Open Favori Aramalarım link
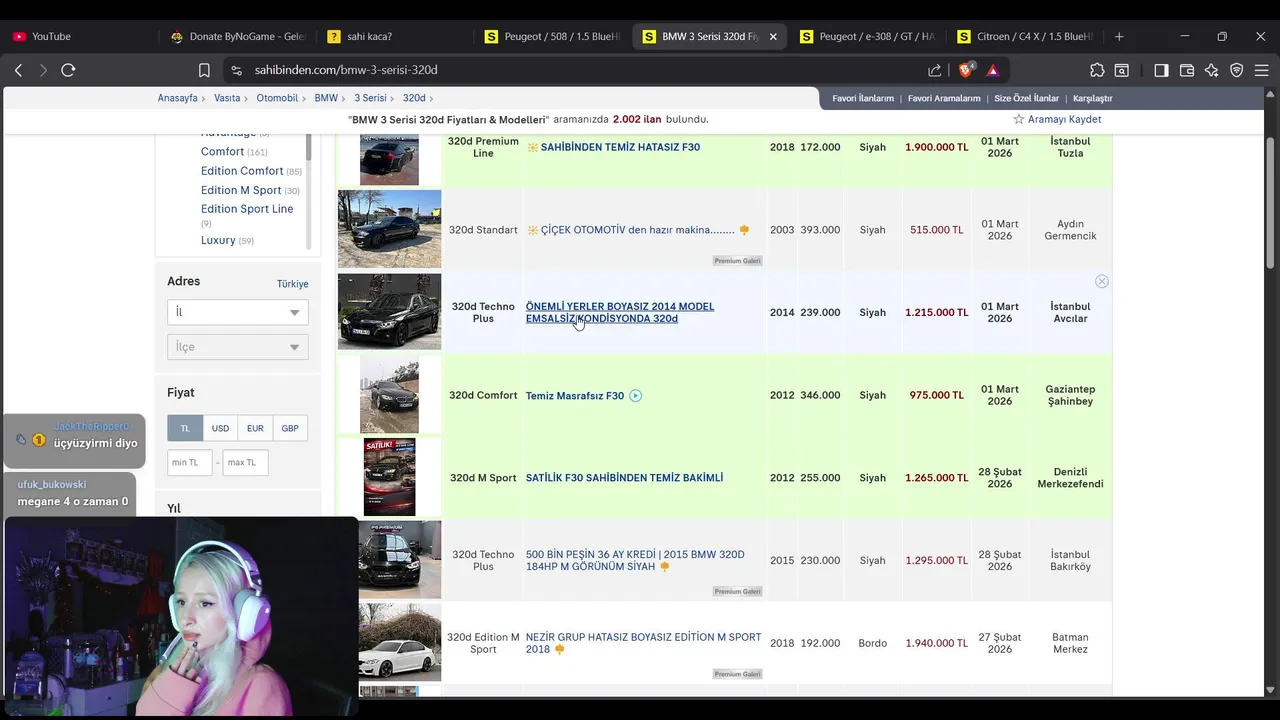 [x=944, y=98]
